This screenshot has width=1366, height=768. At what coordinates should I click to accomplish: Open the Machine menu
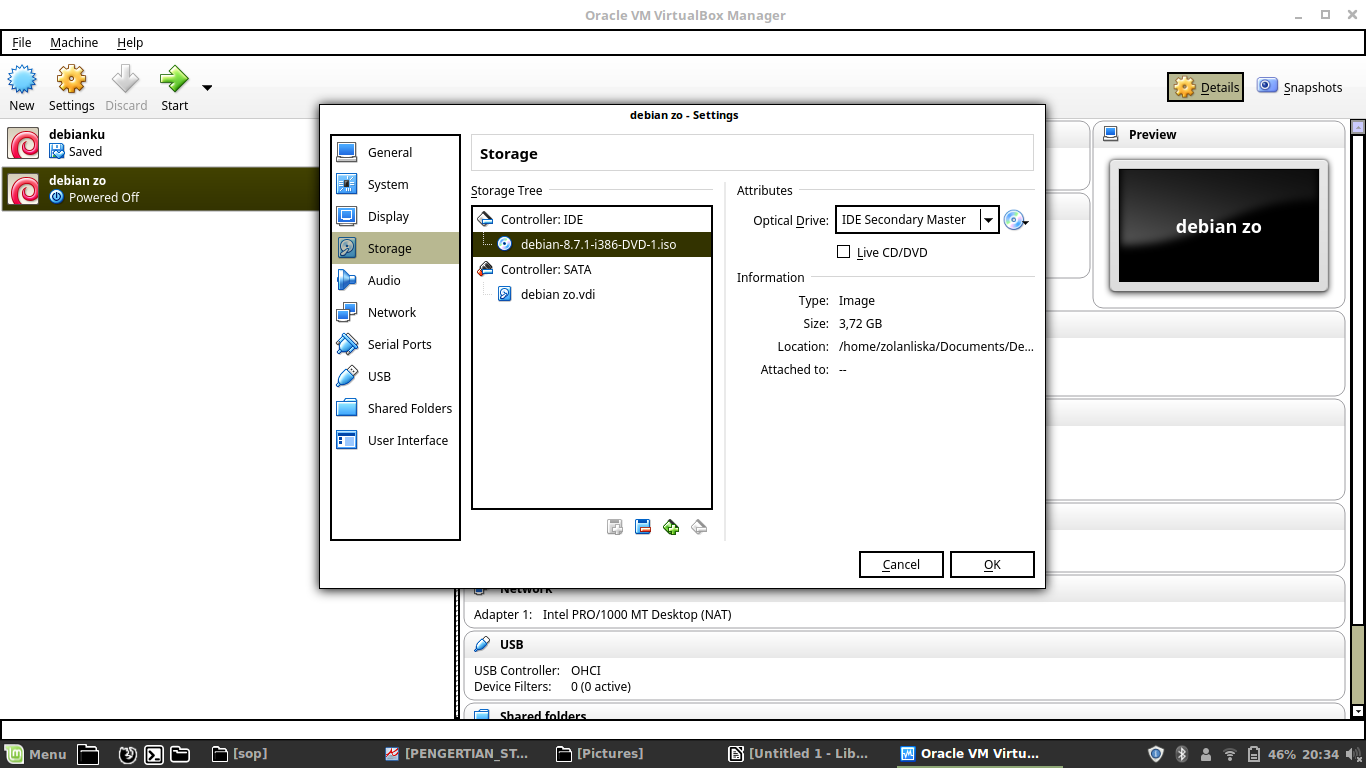pyautogui.click(x=74, y=42)
